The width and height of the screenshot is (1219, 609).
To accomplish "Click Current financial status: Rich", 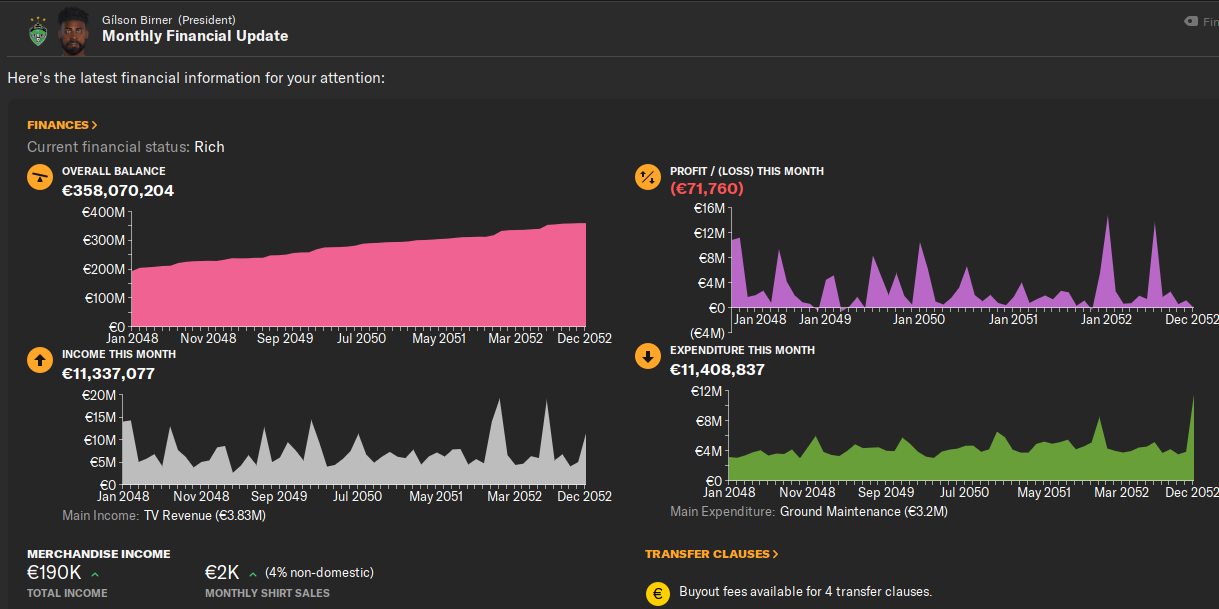I will [x=126, y=147].
